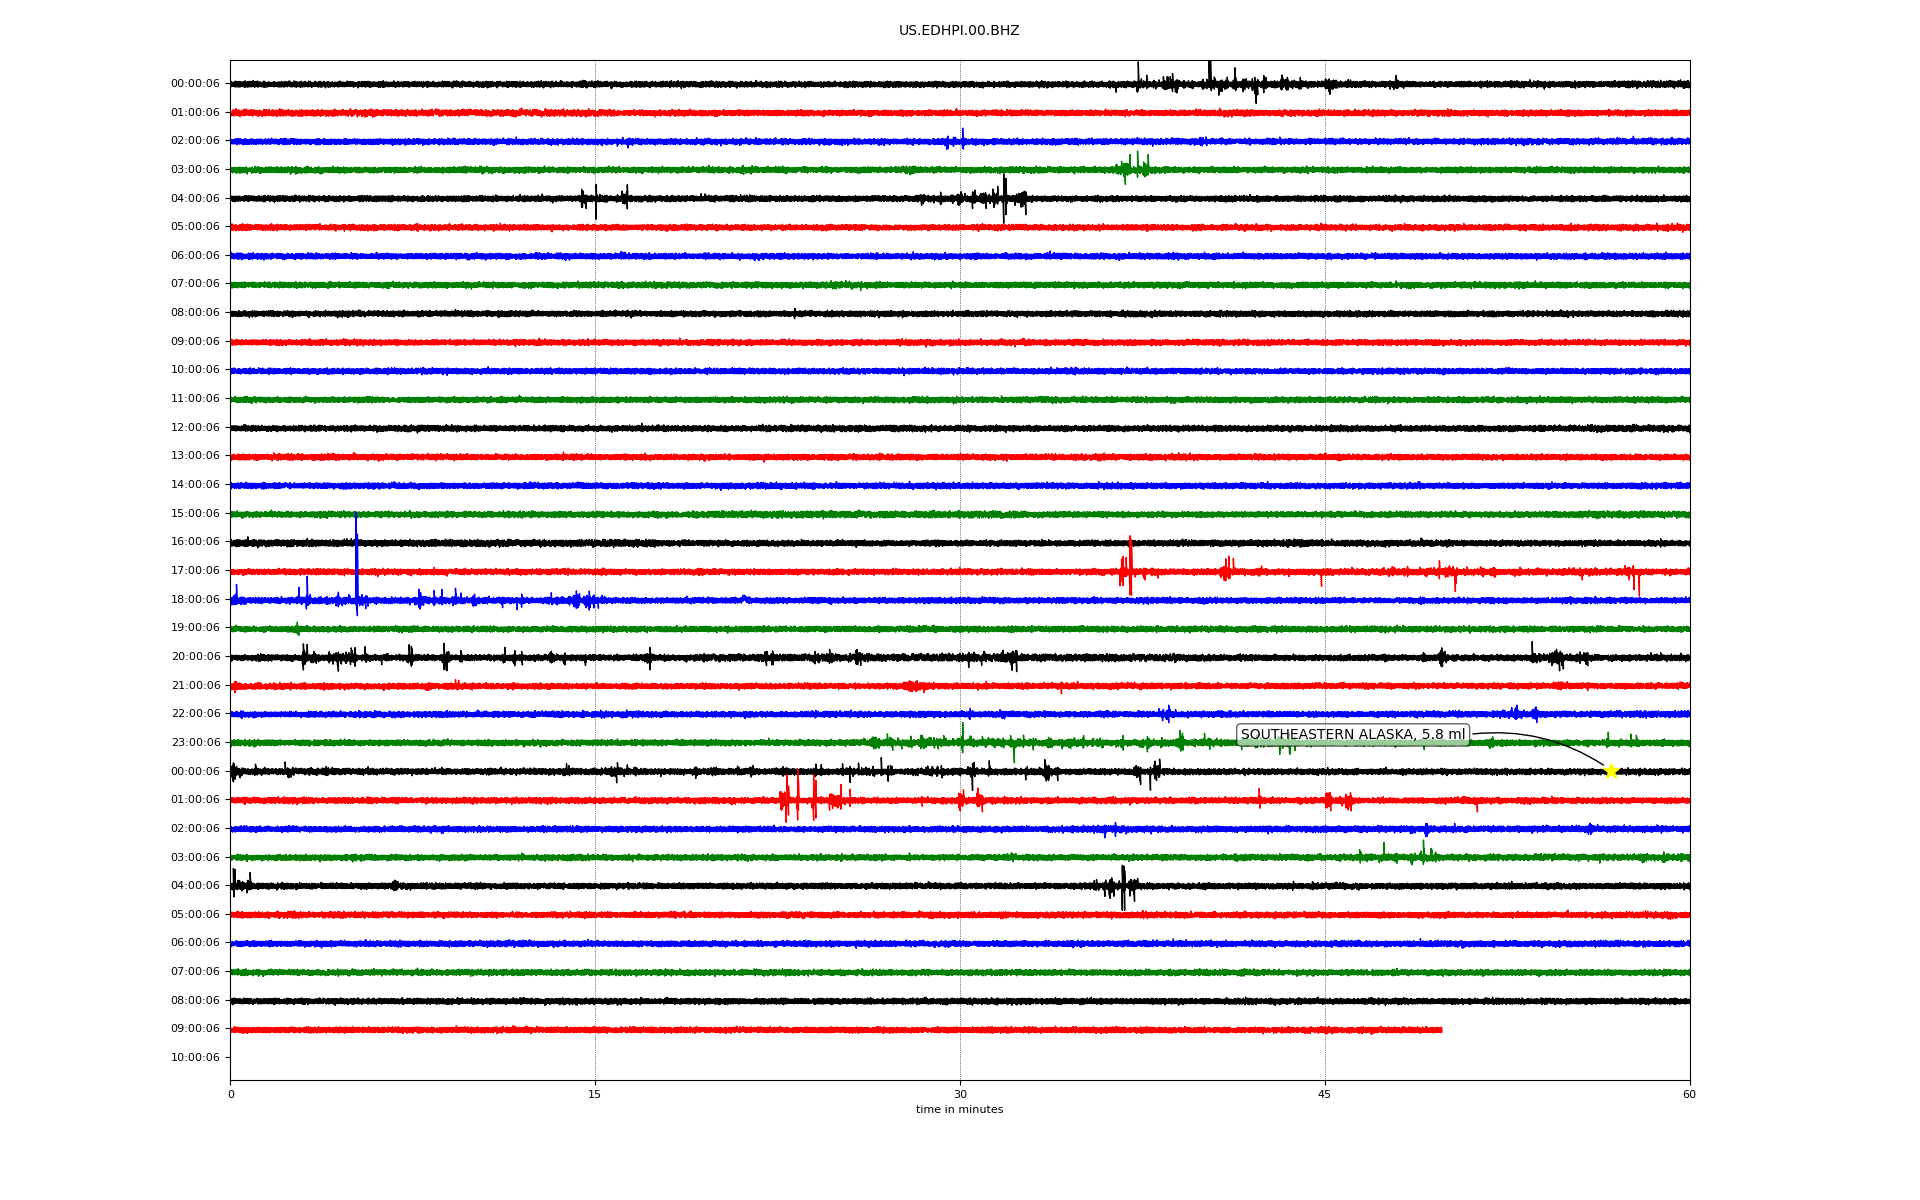Screen dimensions: 1920x1200
Task: Click the 0 minute x-axis tick label
Action: 231,1094
